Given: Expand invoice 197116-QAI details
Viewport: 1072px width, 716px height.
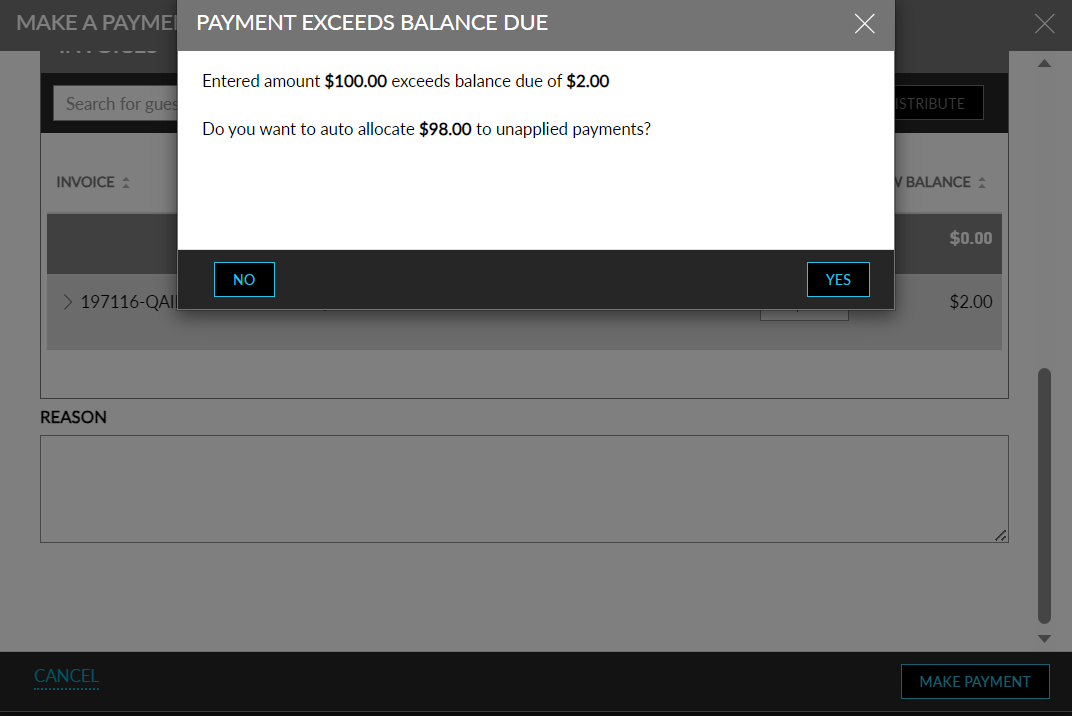Looking at the screenshot, I should [x=66, y=301].
